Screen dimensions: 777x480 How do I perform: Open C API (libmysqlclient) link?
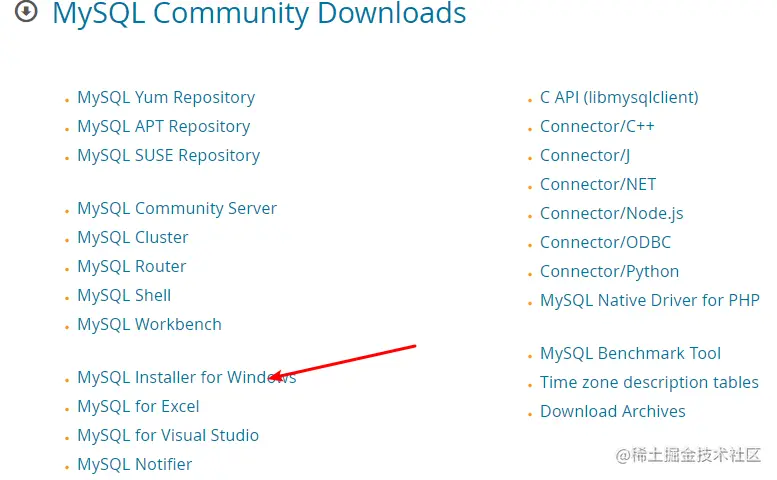tap(619, 98)
